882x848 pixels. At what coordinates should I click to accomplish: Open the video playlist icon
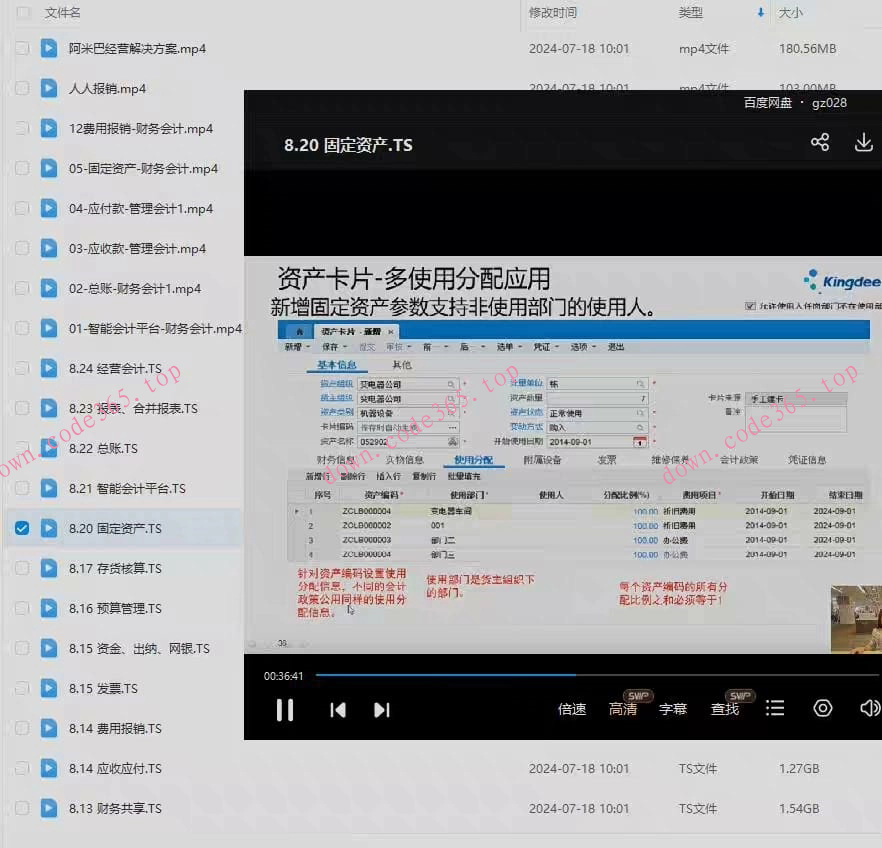coord(775,708)
